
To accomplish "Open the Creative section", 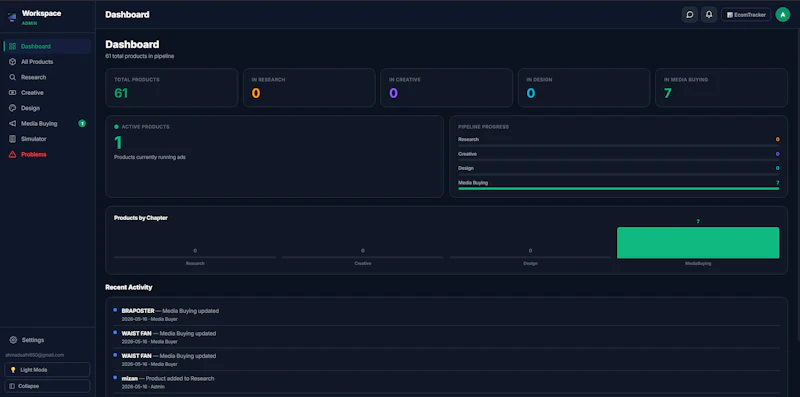I will pyautogui.click(x=47, y=92).
